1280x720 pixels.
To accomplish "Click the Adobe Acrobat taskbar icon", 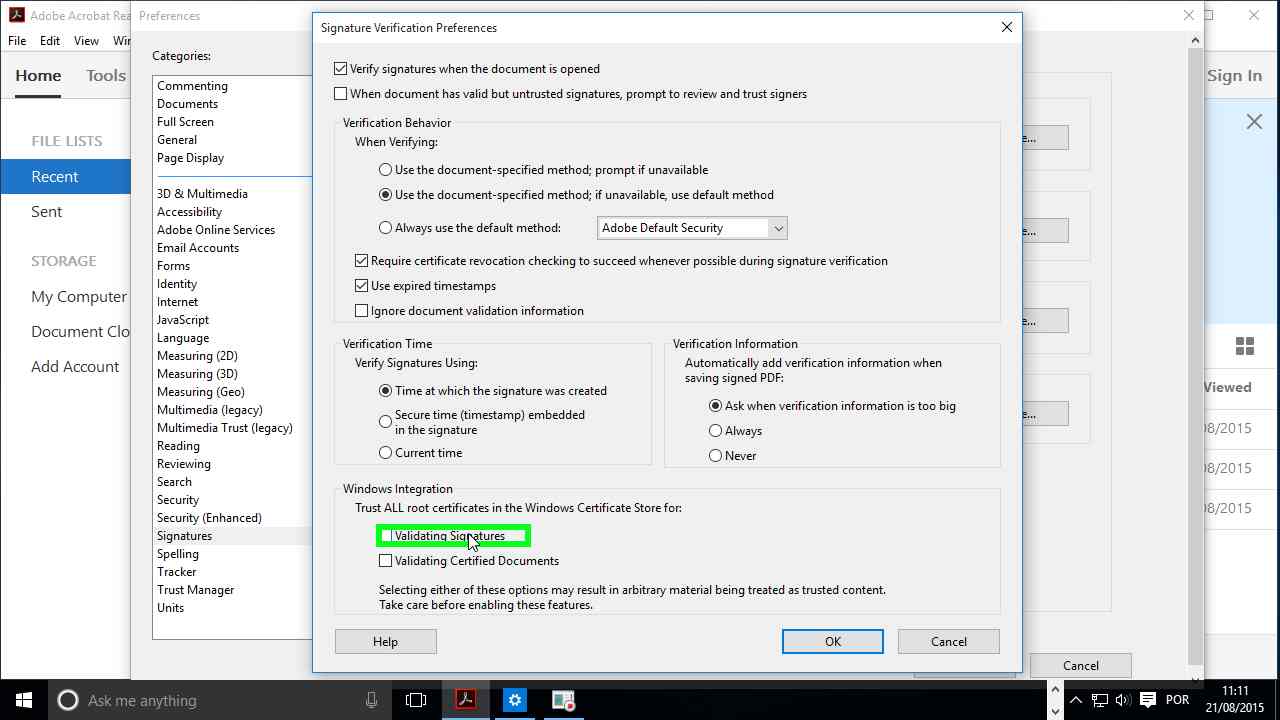I will pyautogui.click(x=465, y=700).
